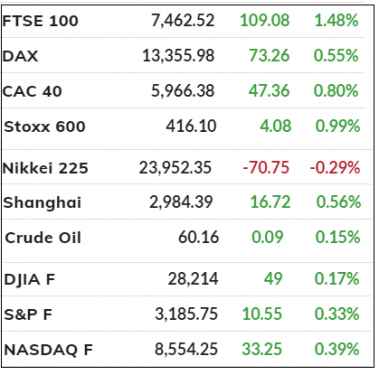
Task: Select the Stoxx 600 percent 0.99%
Action: (x=338, y=126)
